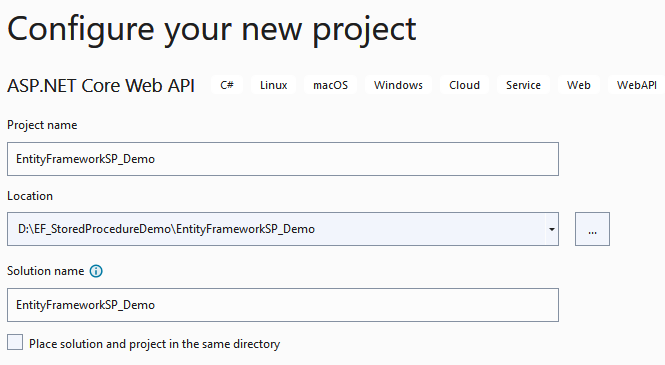Enable Place solution and project in same directory checkbox
665x365 pixels.
15,342
